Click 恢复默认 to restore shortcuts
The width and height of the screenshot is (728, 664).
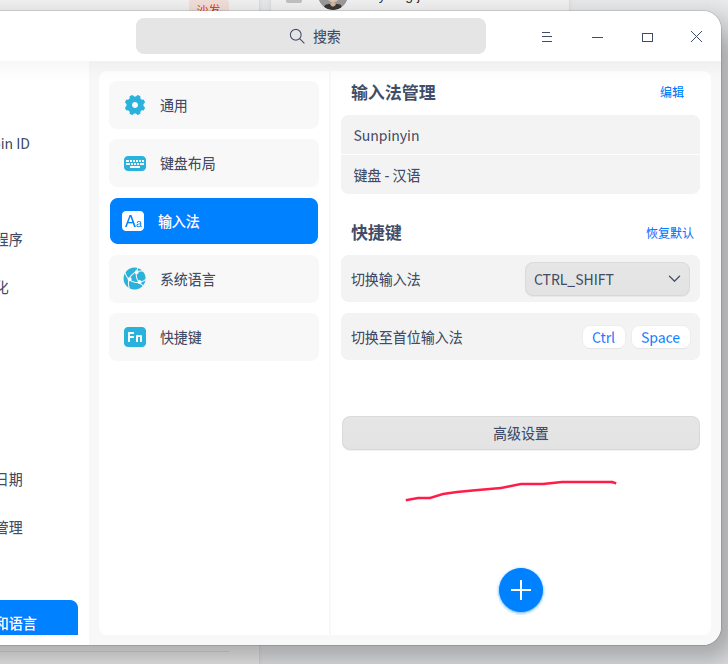670,233
